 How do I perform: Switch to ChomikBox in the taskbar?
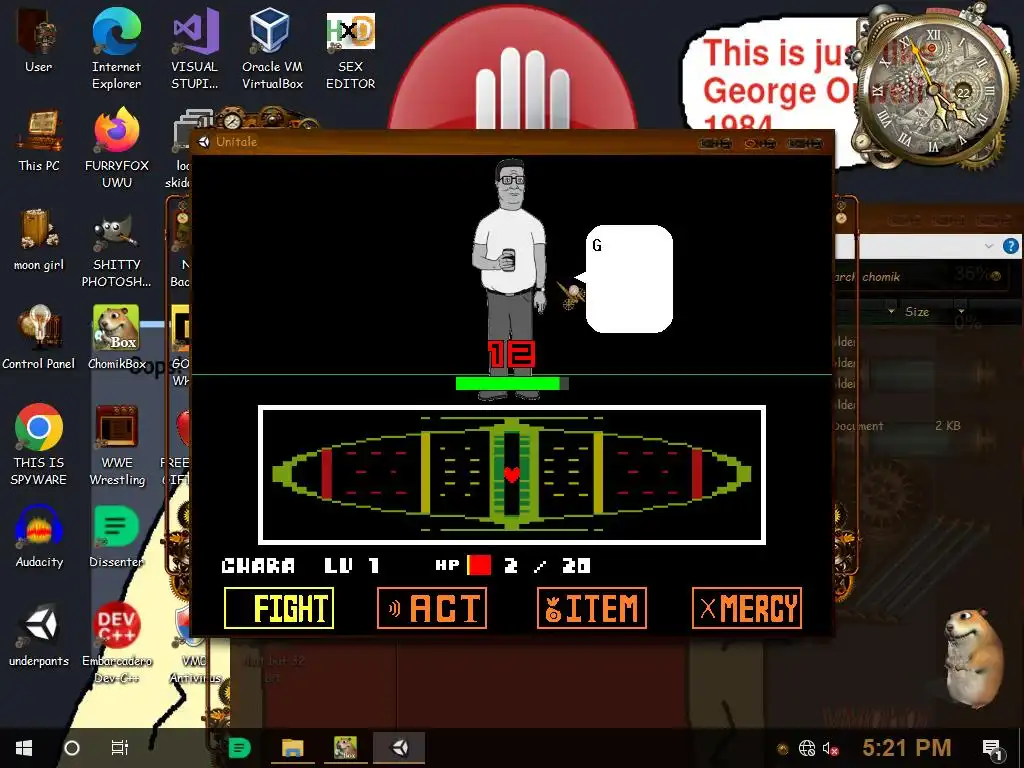click(345, 748)
